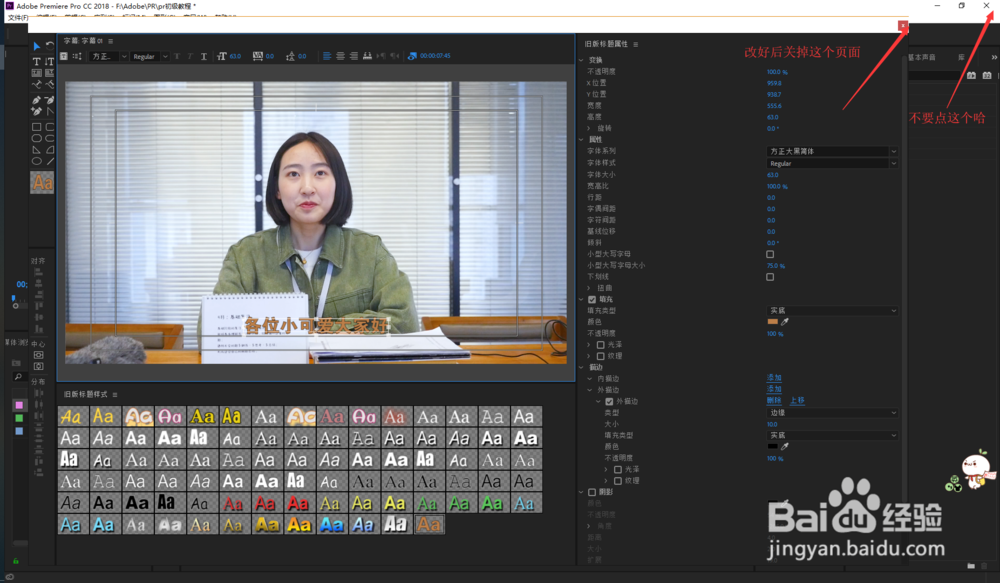1000x583 pixels.
Task: Open the 字幕 panel menu
Action: (110, 41)
